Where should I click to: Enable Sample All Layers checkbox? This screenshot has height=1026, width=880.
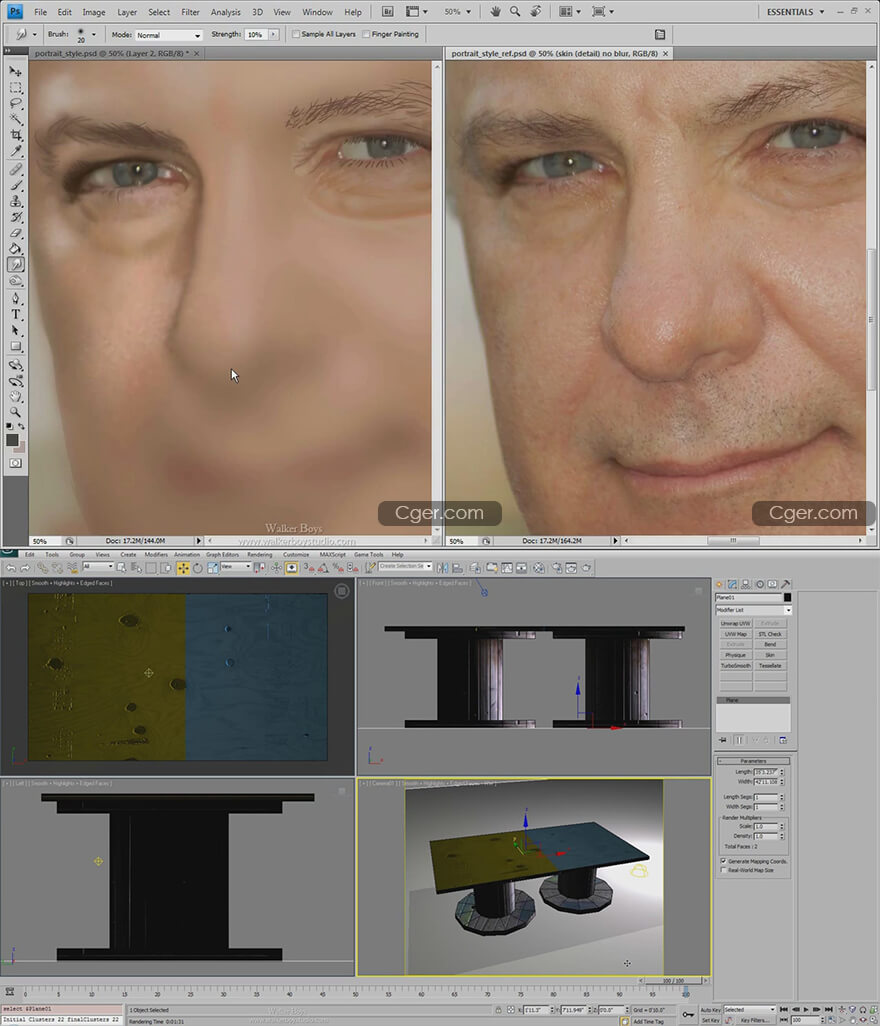pos(296,34)
